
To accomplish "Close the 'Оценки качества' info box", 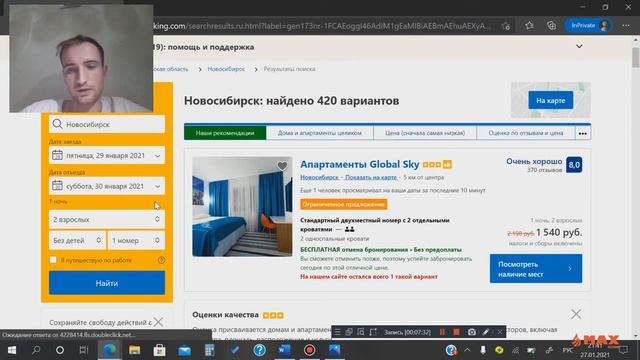I will tap(576, 314).
